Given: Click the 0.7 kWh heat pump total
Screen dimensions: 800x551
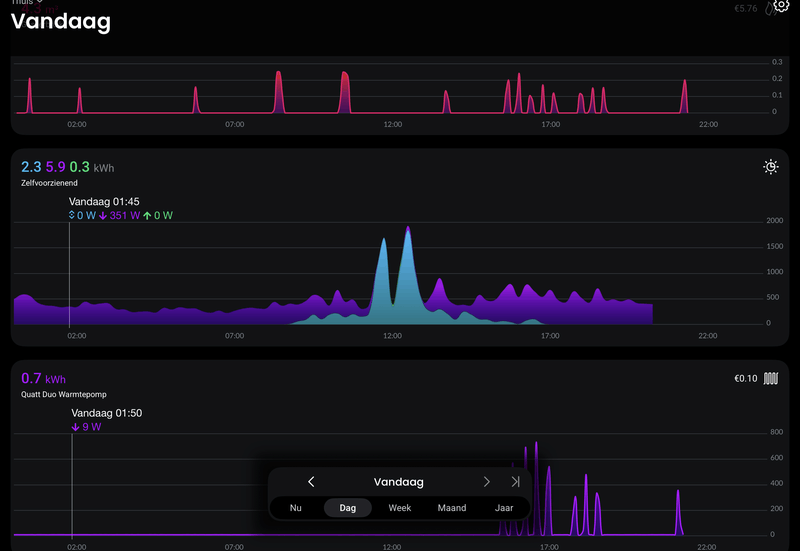Looking at the screenshot, I should 43,379.
